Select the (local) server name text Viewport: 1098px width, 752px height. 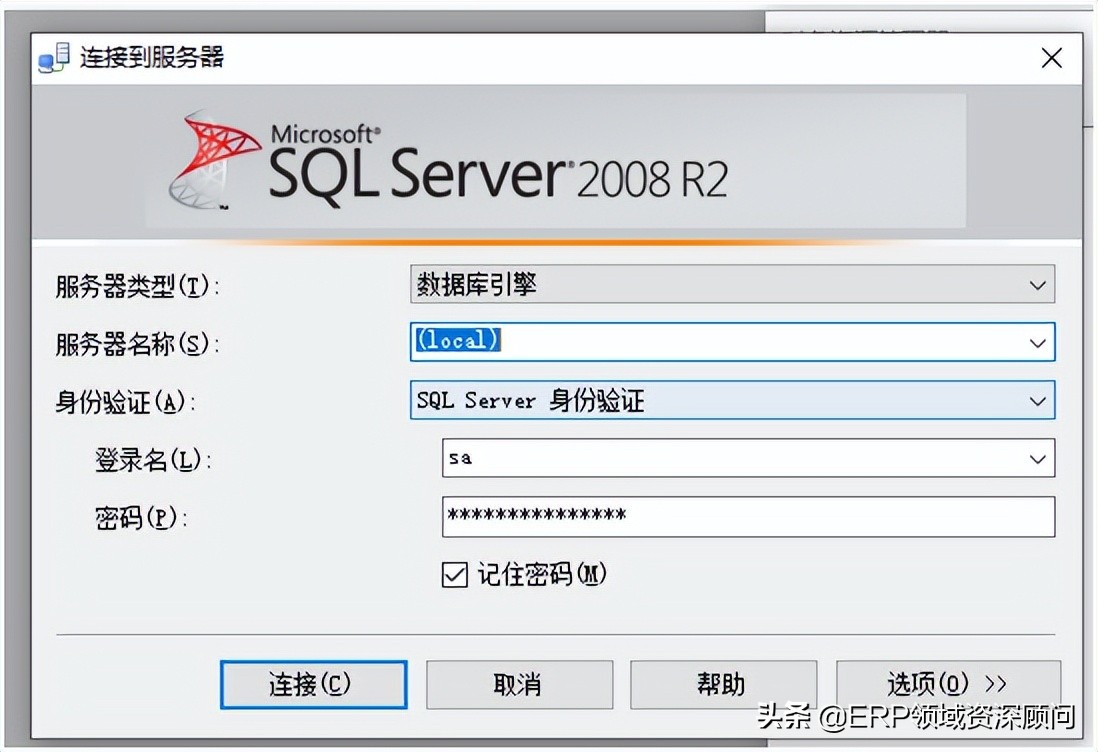(x=460, y=342)
